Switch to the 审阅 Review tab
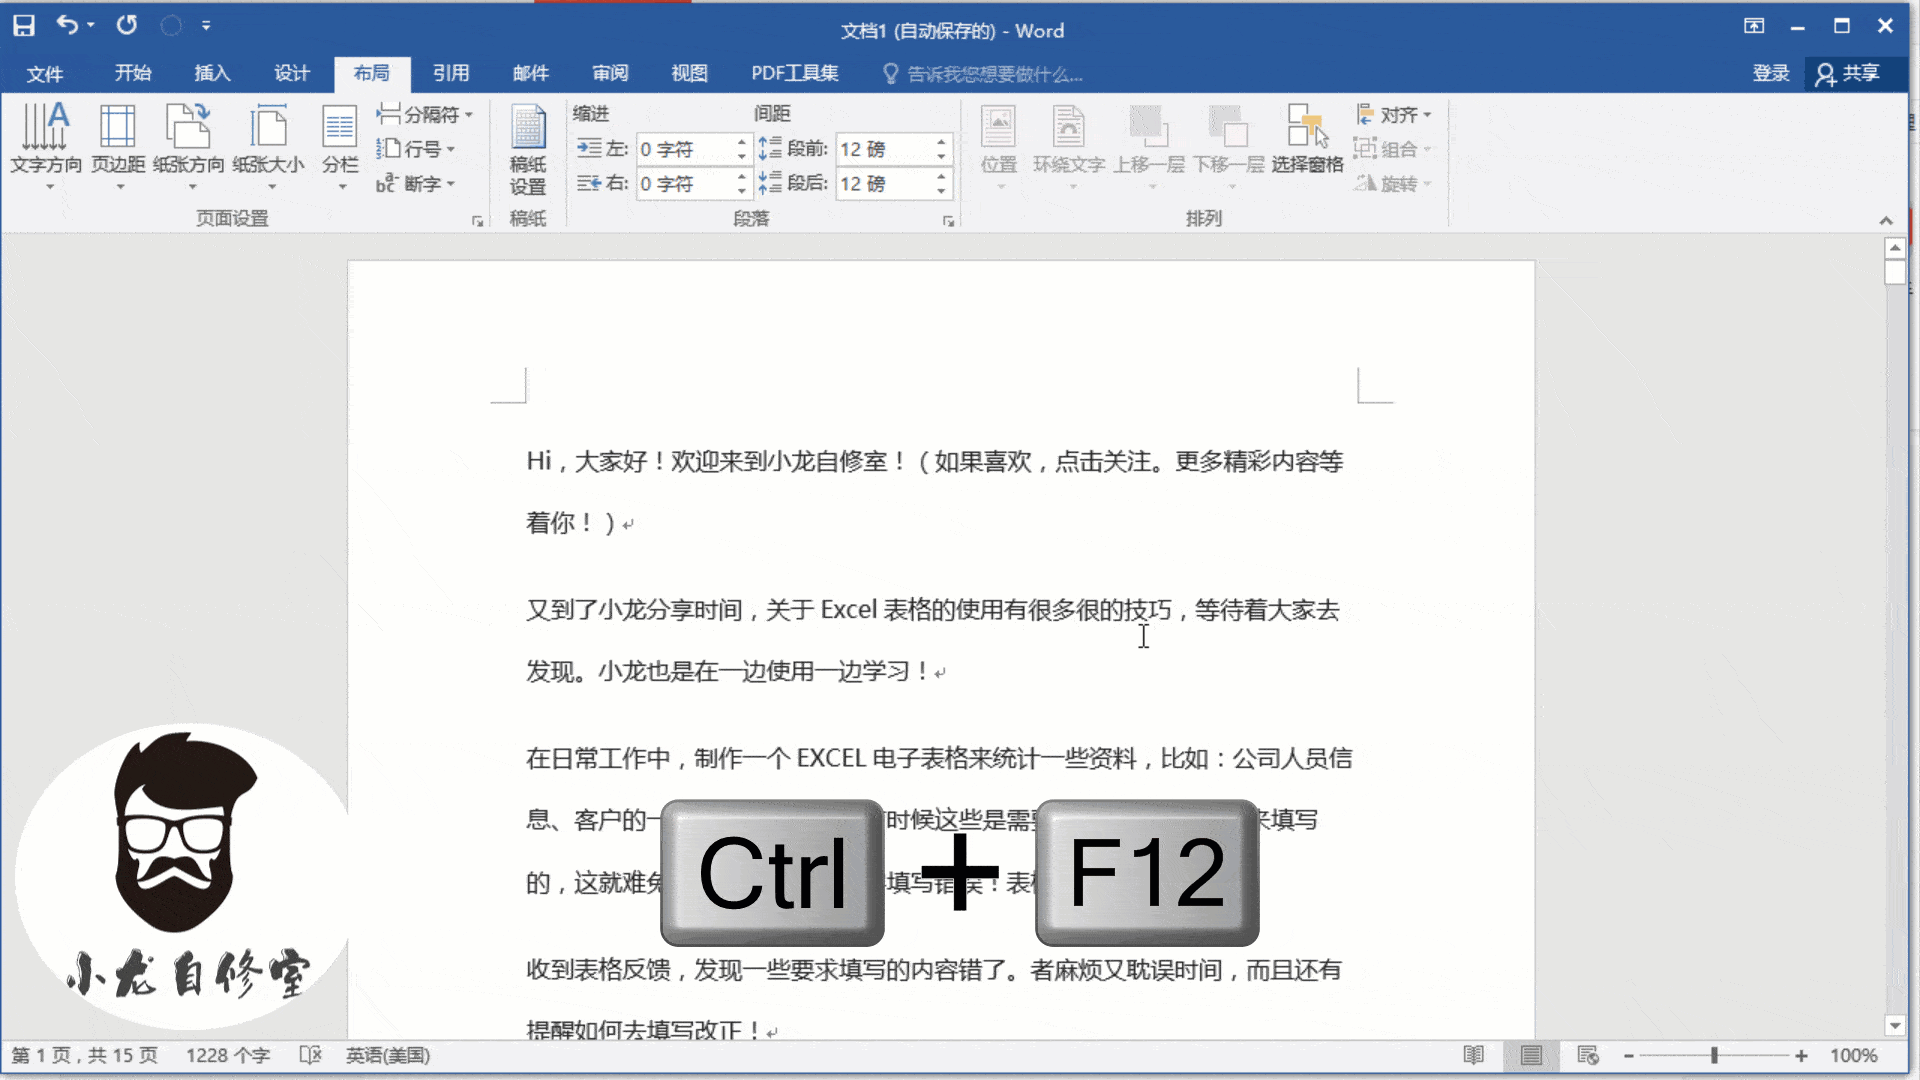 coord(610,74)
